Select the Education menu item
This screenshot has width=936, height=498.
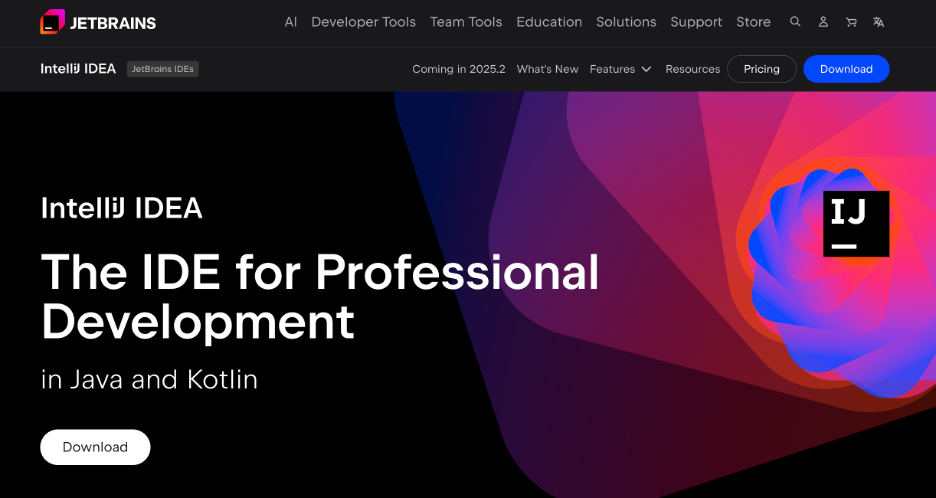[549, 22]
